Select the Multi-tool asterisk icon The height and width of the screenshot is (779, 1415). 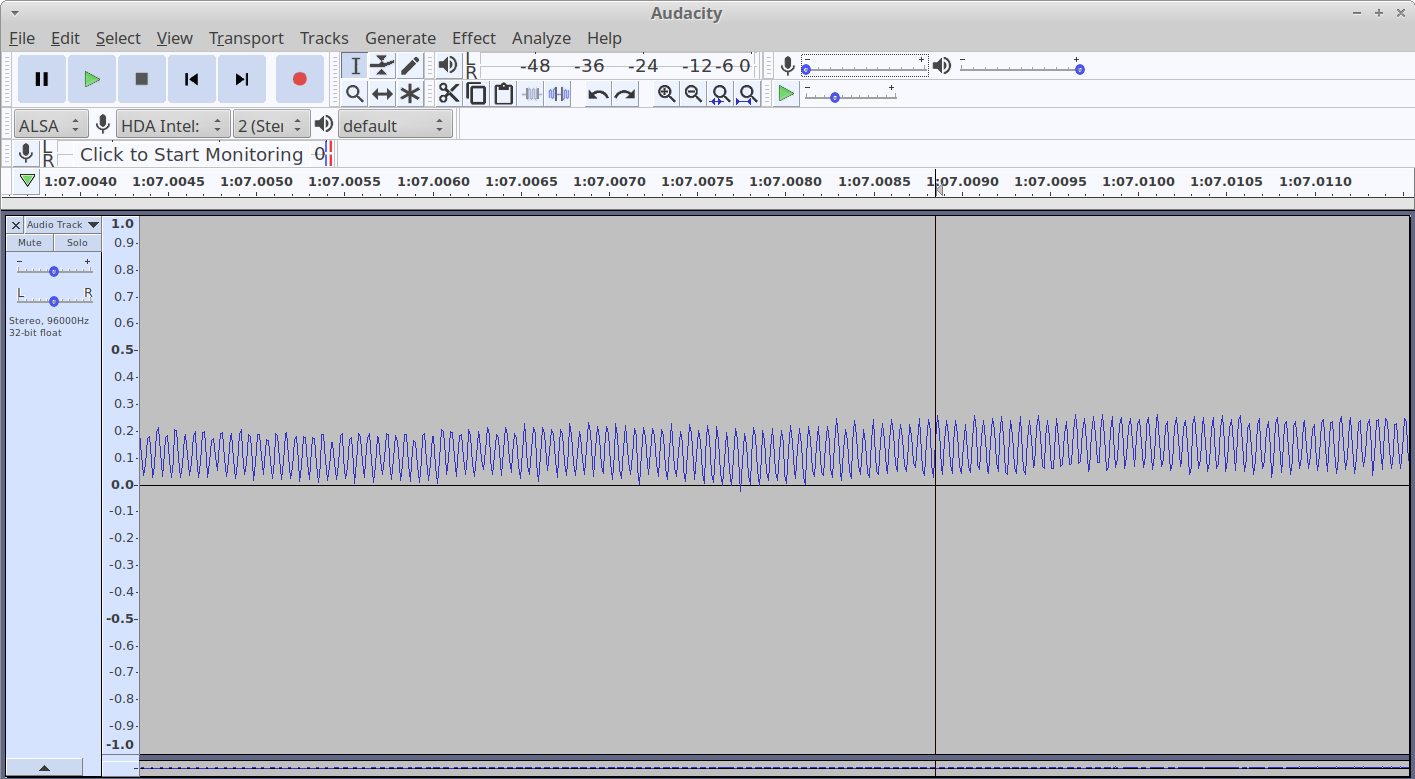coord(410,94)
